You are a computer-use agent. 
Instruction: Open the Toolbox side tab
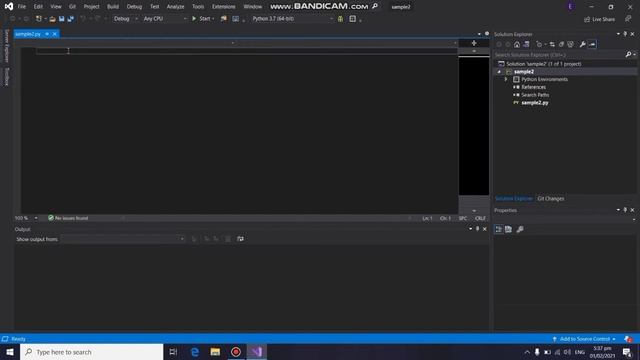coord(6,76)
